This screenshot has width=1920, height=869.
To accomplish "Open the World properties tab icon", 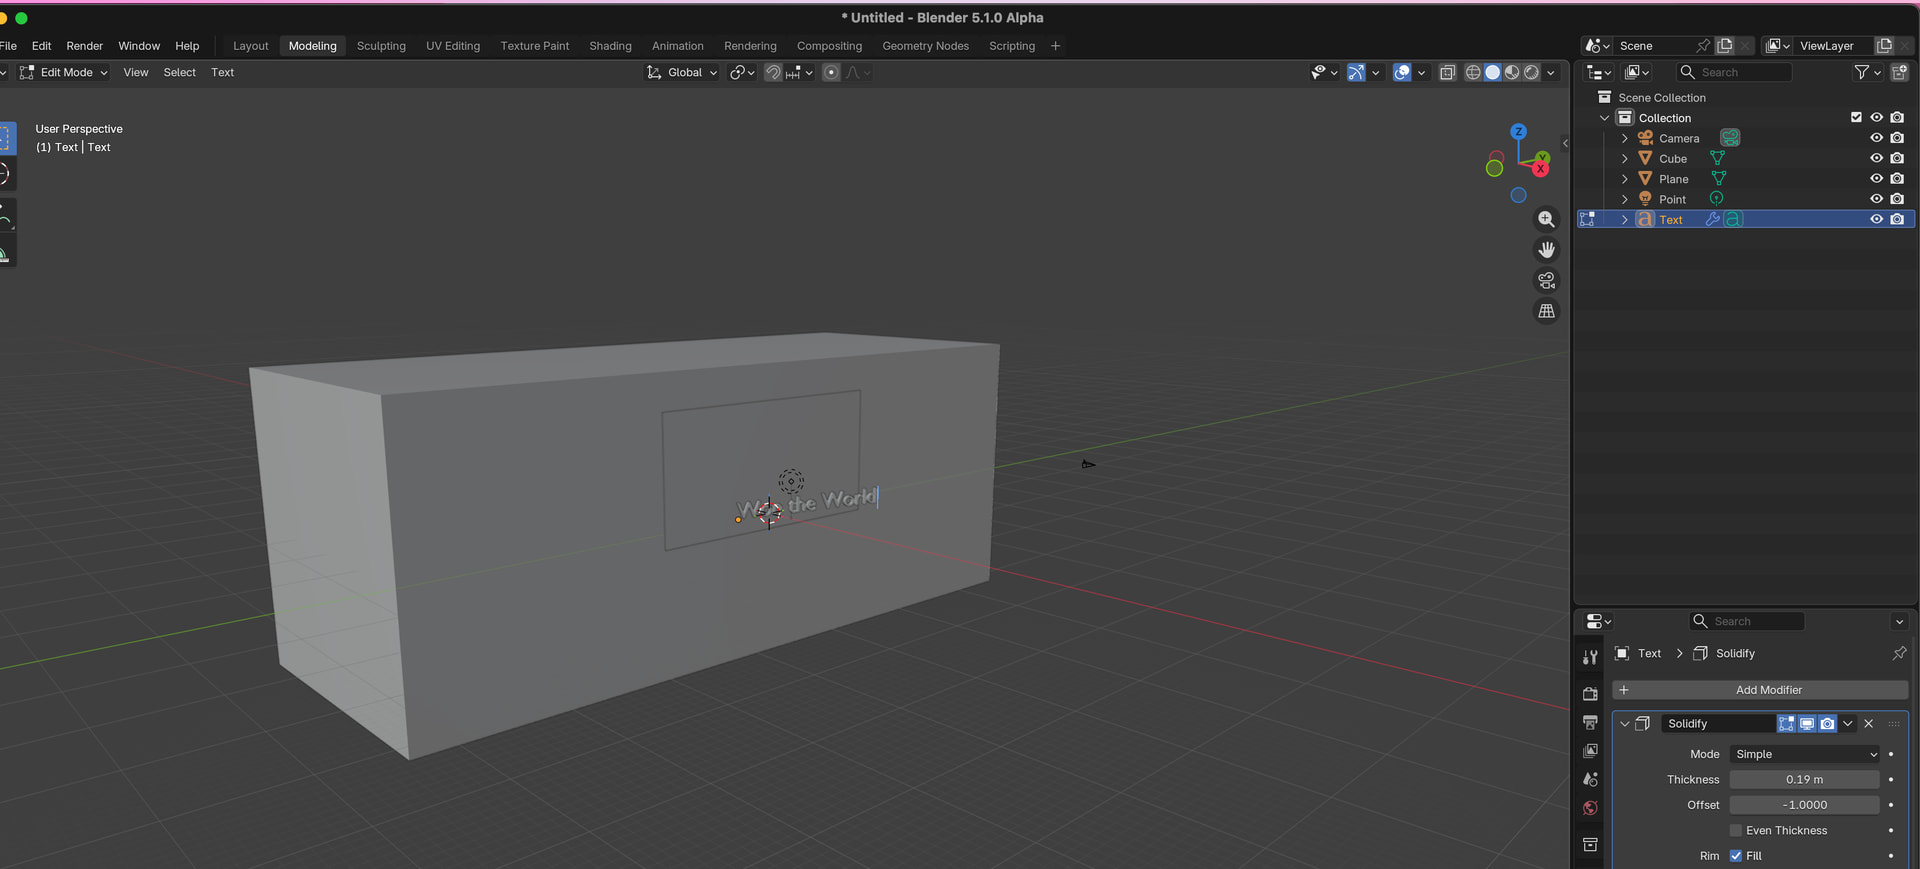I will (x=1590, y=808).
